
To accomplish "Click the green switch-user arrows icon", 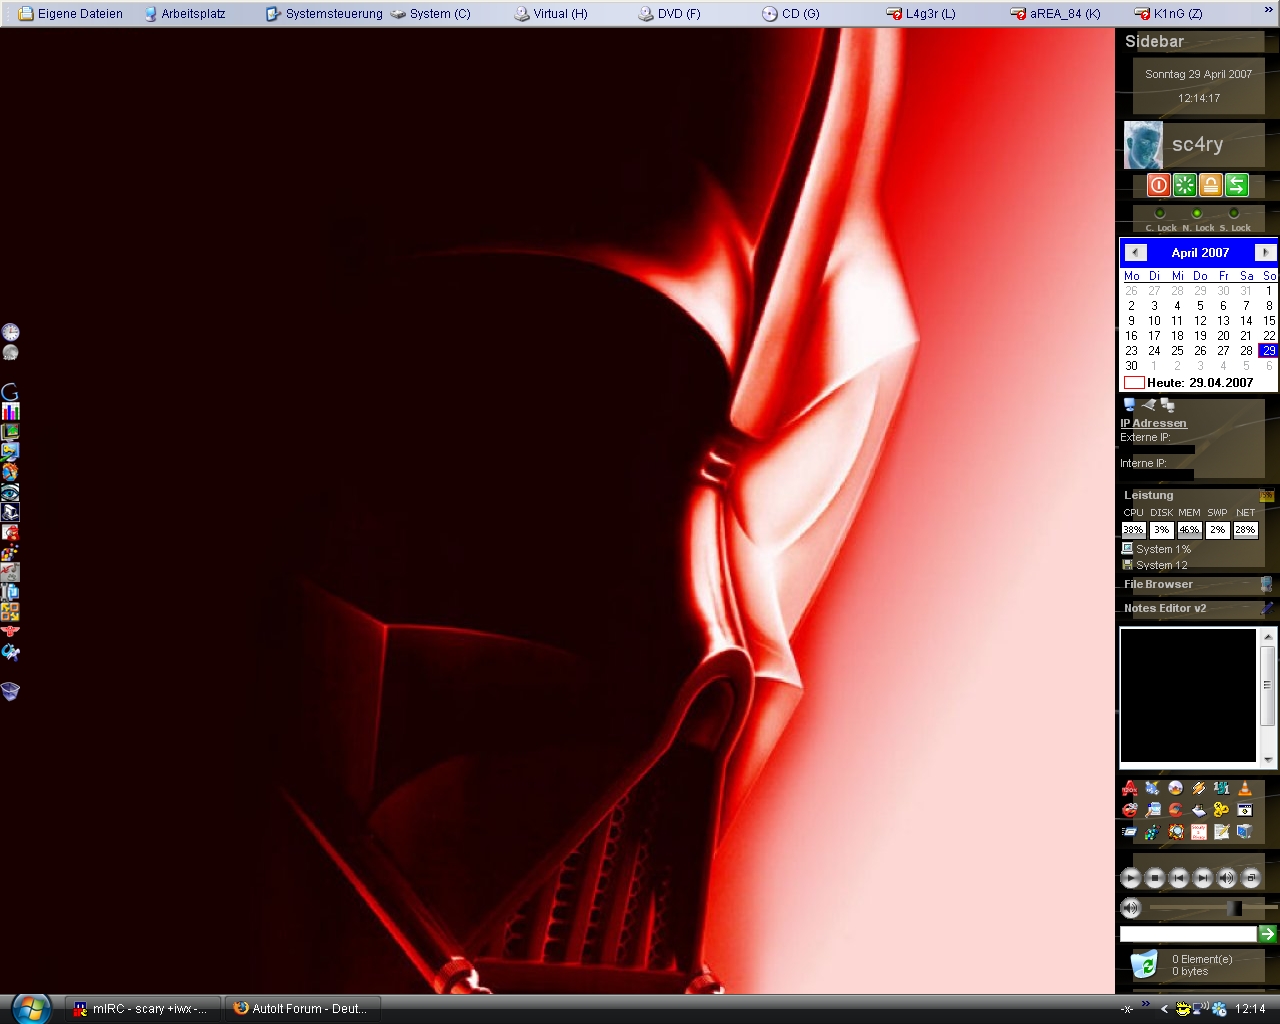I will point(1237,185).
